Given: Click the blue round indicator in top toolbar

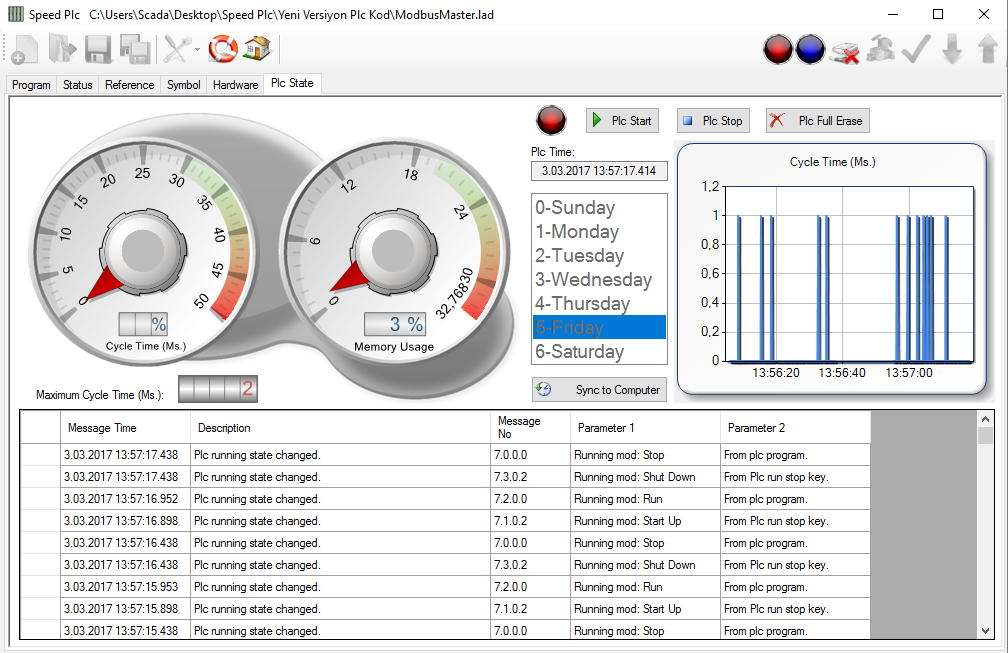Looking at the screenshot, I should click(810, 49).
